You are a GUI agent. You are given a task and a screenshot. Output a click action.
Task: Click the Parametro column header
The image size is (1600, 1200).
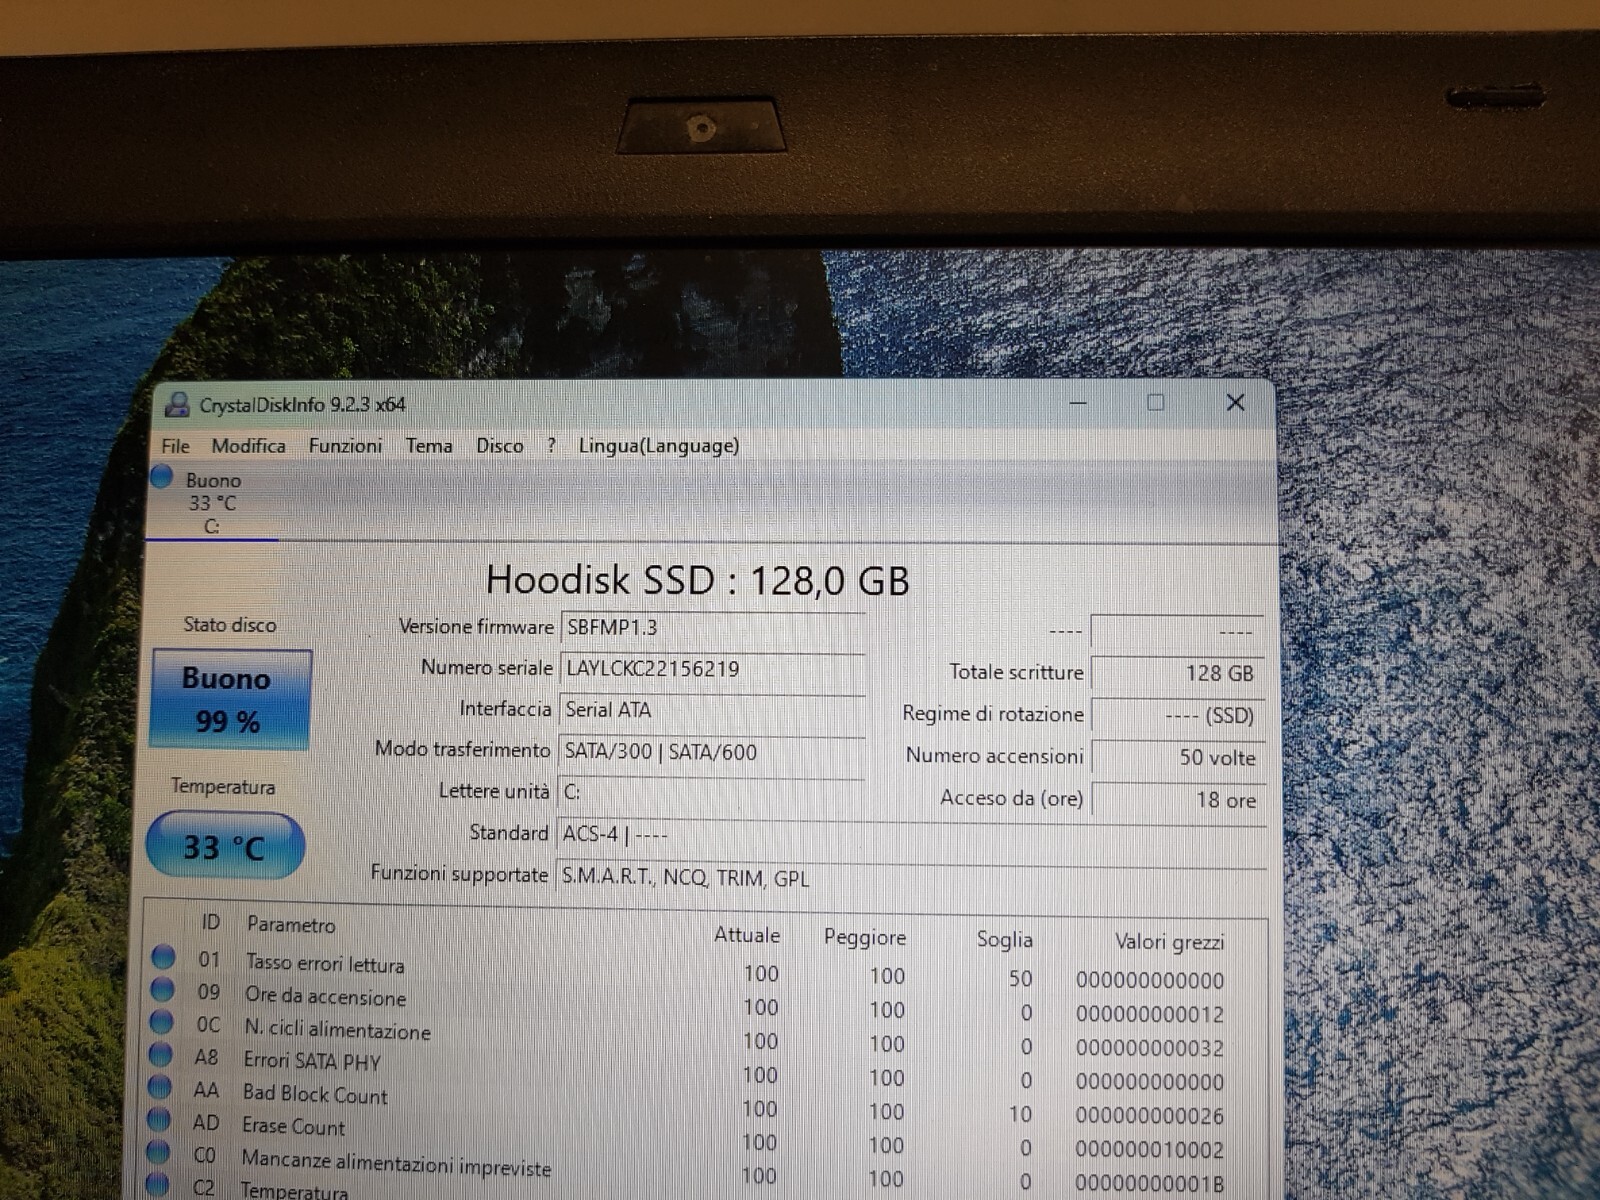291,925
